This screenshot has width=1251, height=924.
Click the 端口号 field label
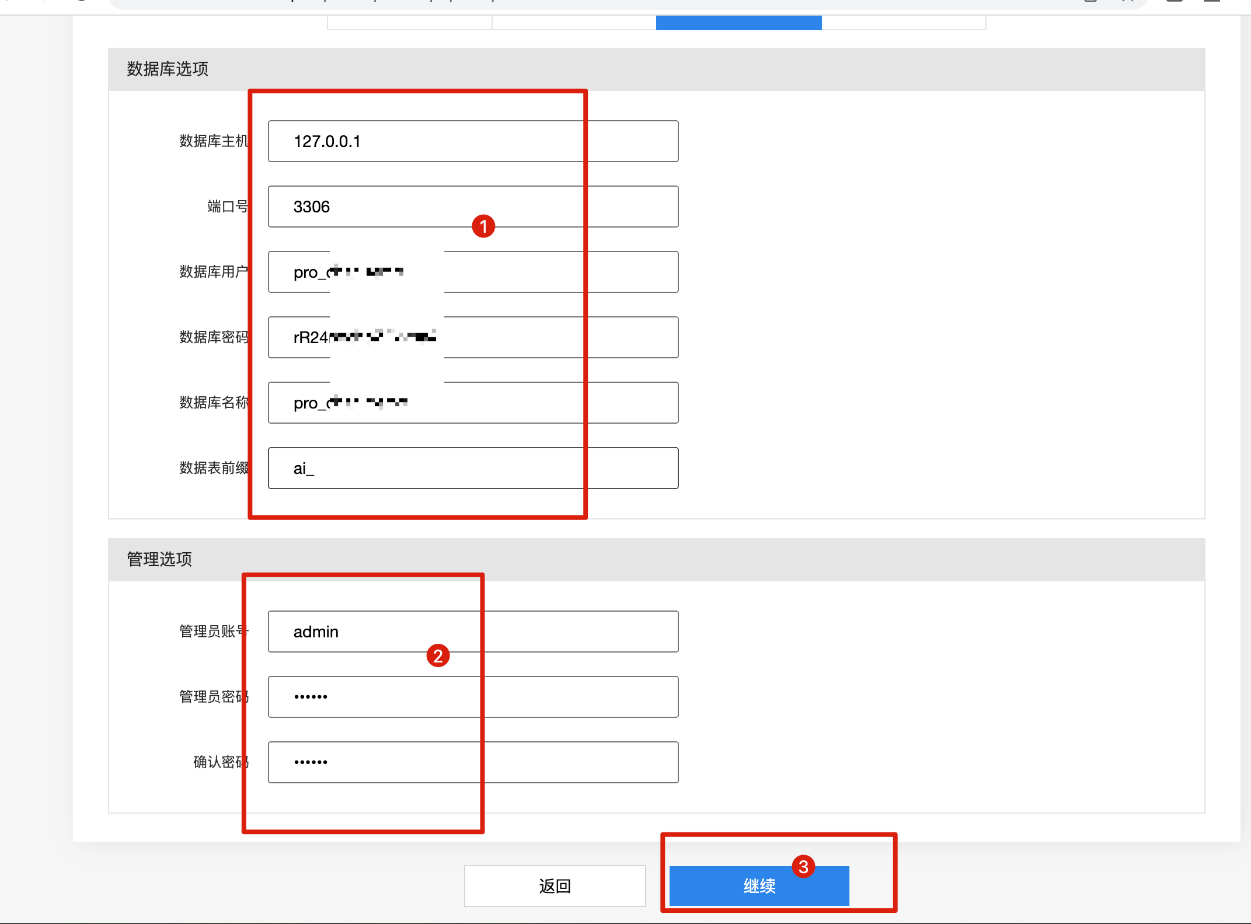coord(227,207)
